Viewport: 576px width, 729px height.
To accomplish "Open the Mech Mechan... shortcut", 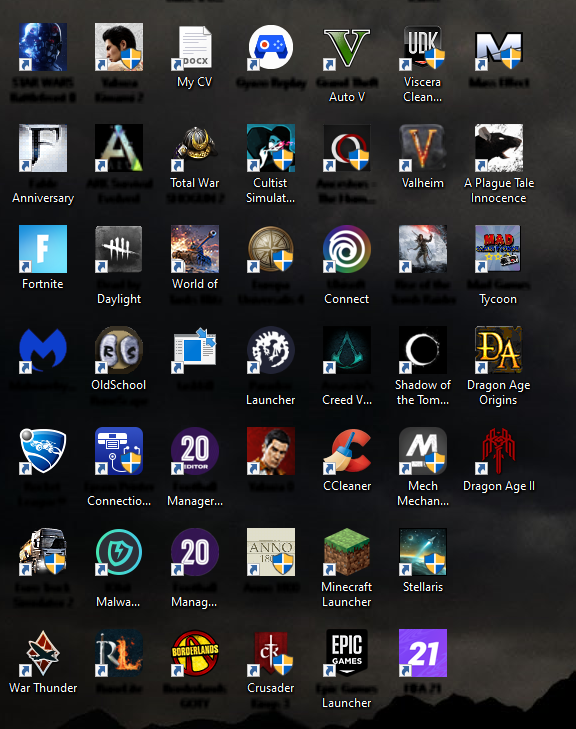I will (x=423, y=451).
